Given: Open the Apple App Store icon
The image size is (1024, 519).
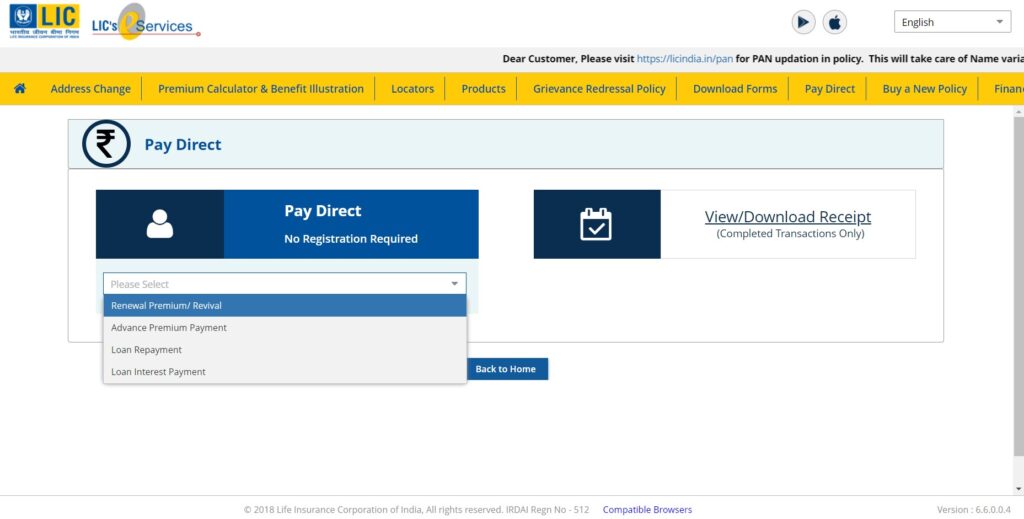Looking at the screenshot, I should [834, 22].
